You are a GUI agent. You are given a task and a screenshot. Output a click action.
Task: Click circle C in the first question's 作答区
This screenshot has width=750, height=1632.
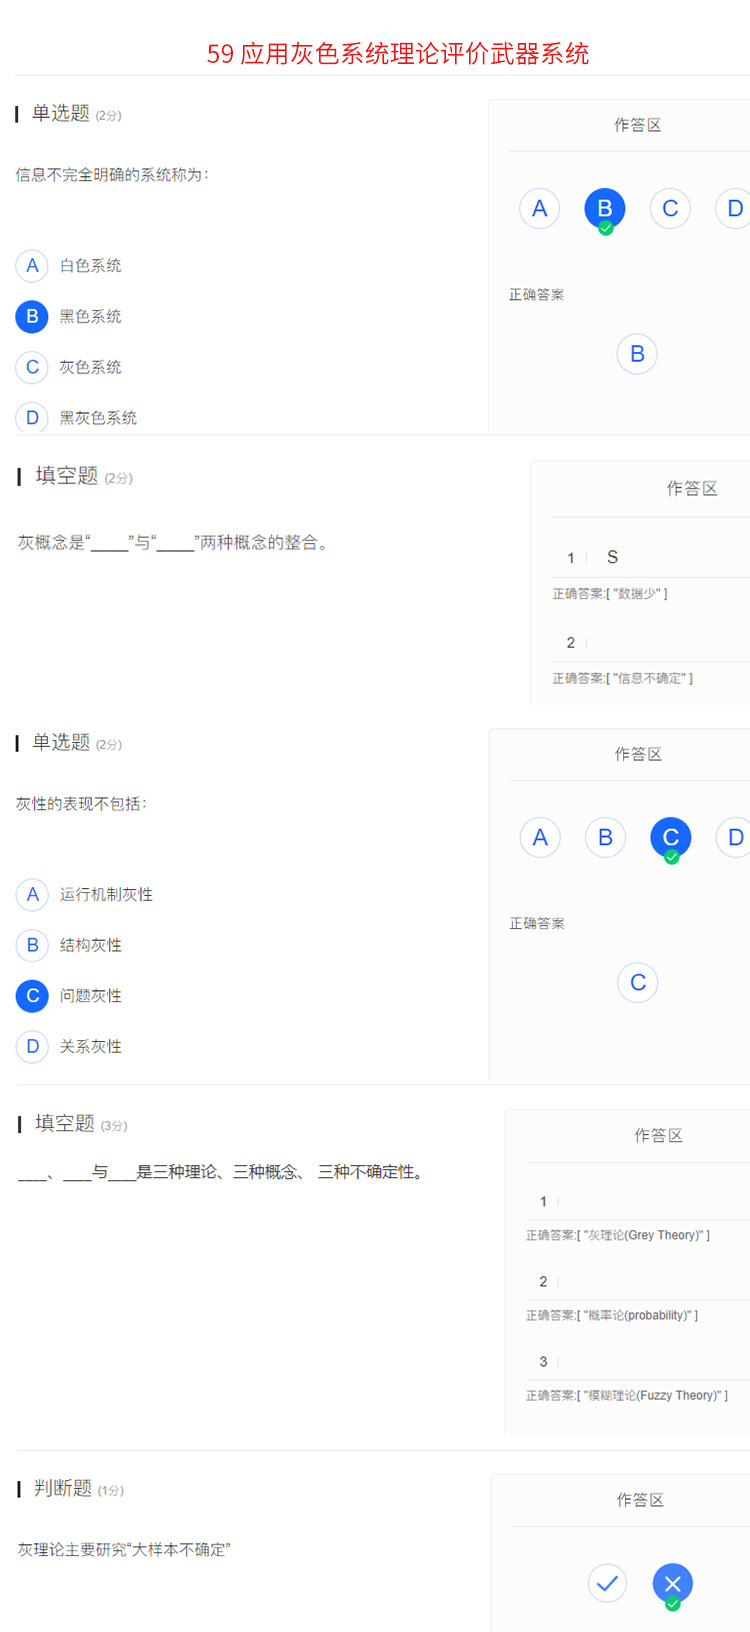tap(670, 208)
